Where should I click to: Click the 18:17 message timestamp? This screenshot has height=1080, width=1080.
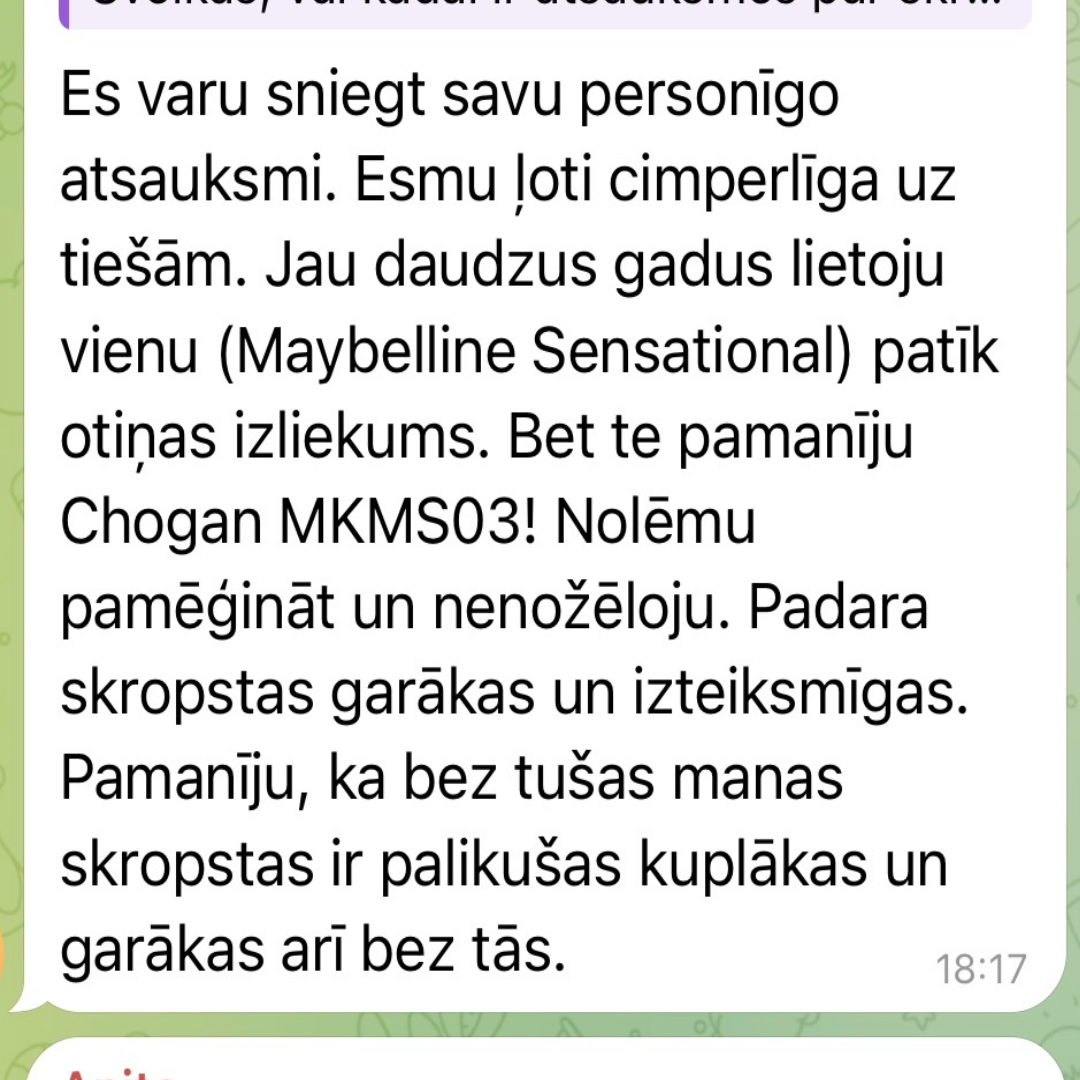point(981,969)
